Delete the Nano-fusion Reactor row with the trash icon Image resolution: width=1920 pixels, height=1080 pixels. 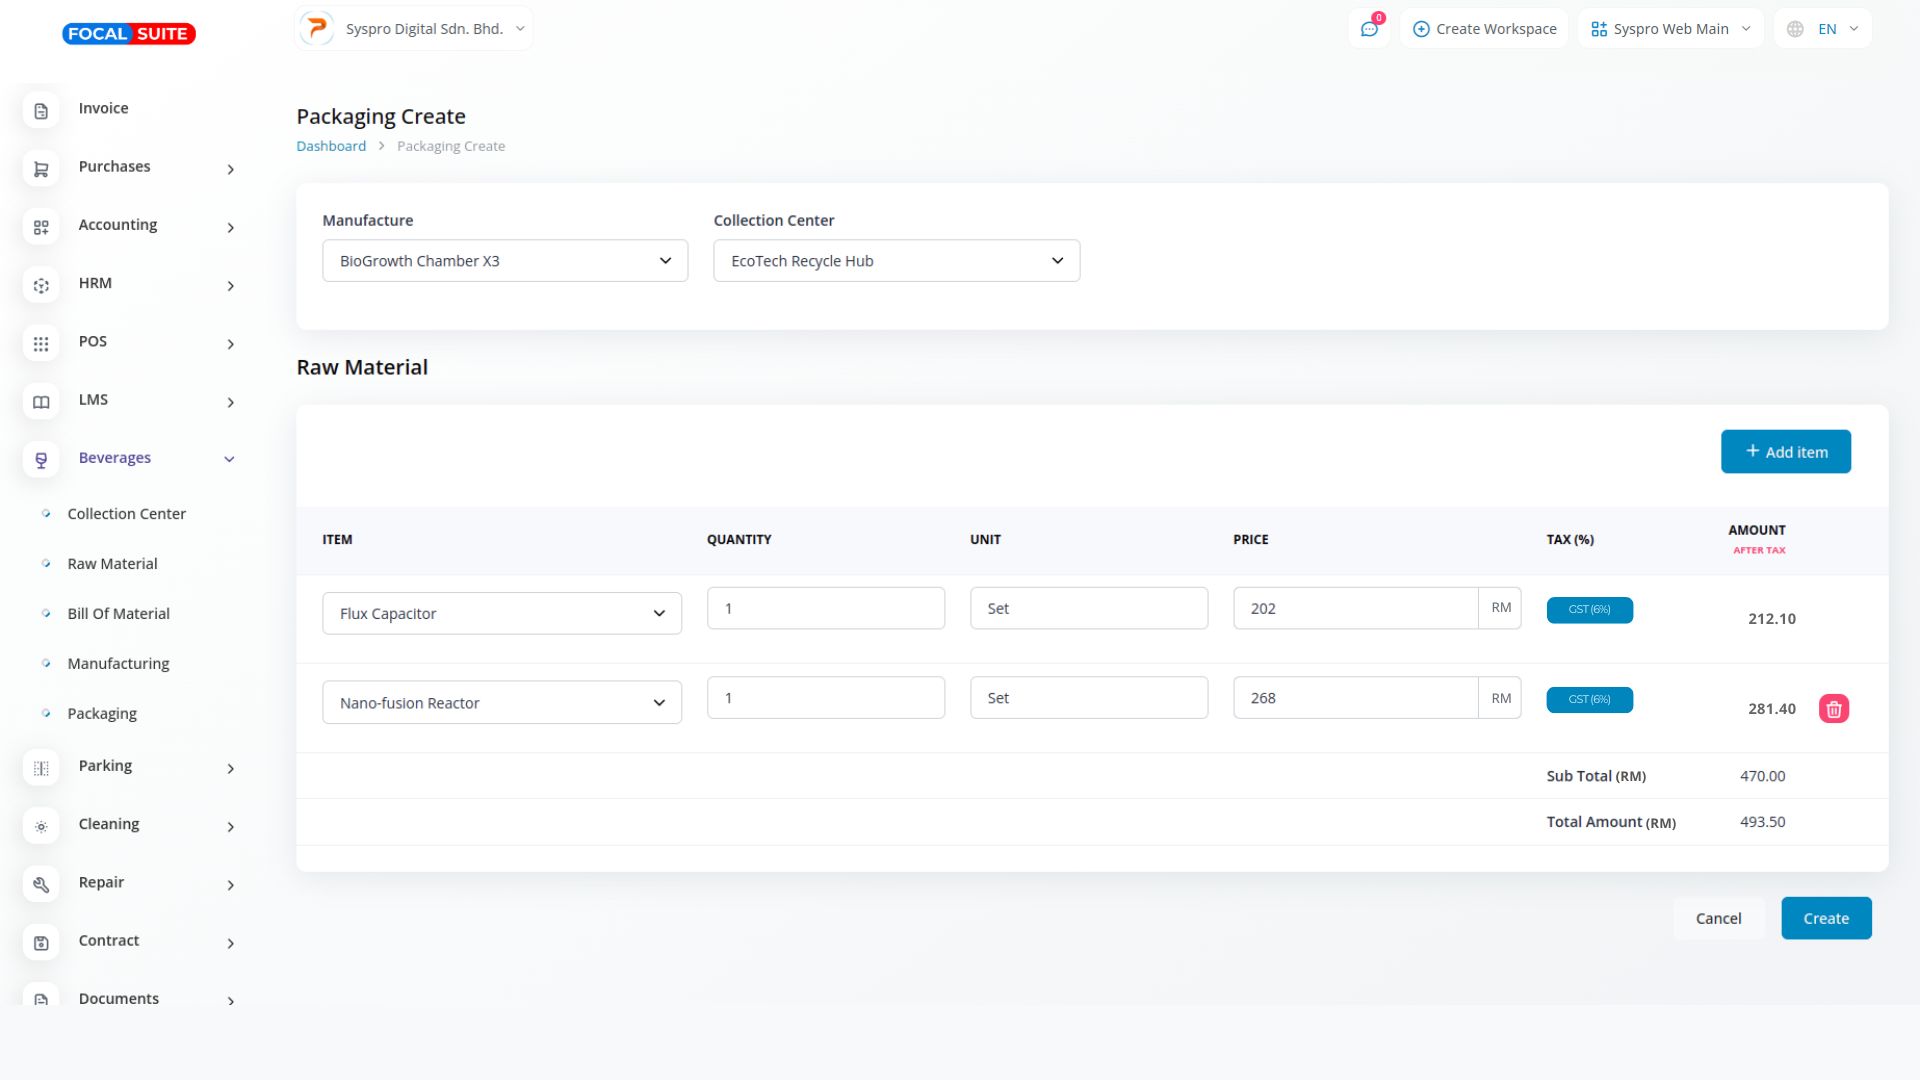(1833, 709)
